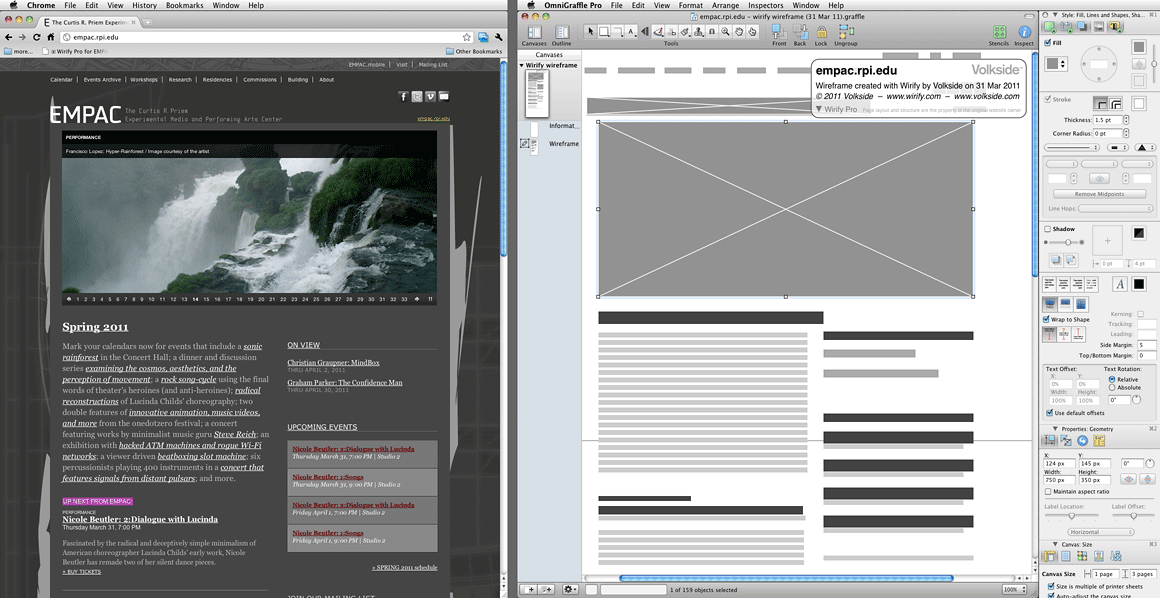
Task: Open Chrome wrench settings menu
Action: point(499,37)
